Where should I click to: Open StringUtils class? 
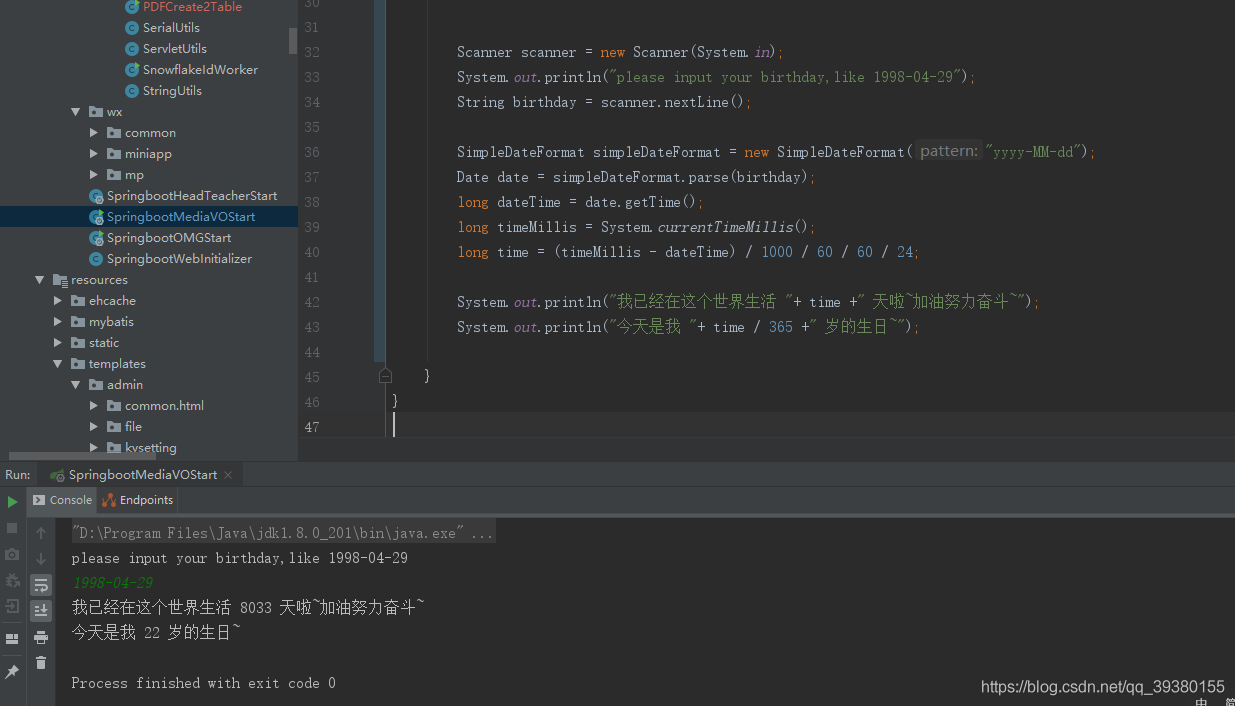tap(172, 91)
